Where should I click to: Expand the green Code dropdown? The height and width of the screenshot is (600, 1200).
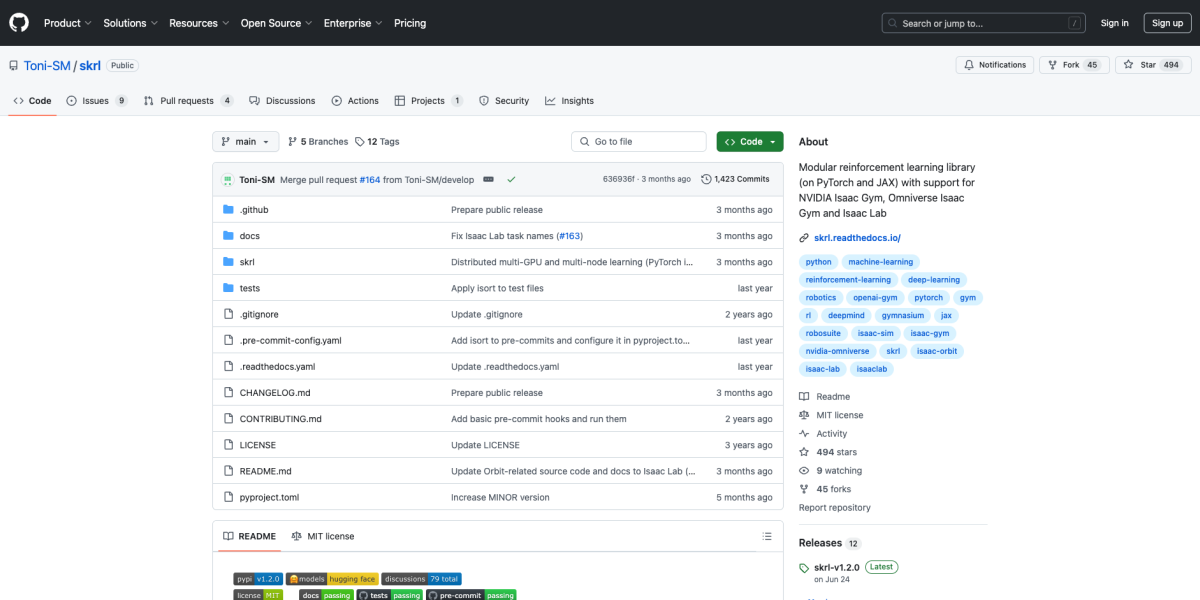(749, 142)
